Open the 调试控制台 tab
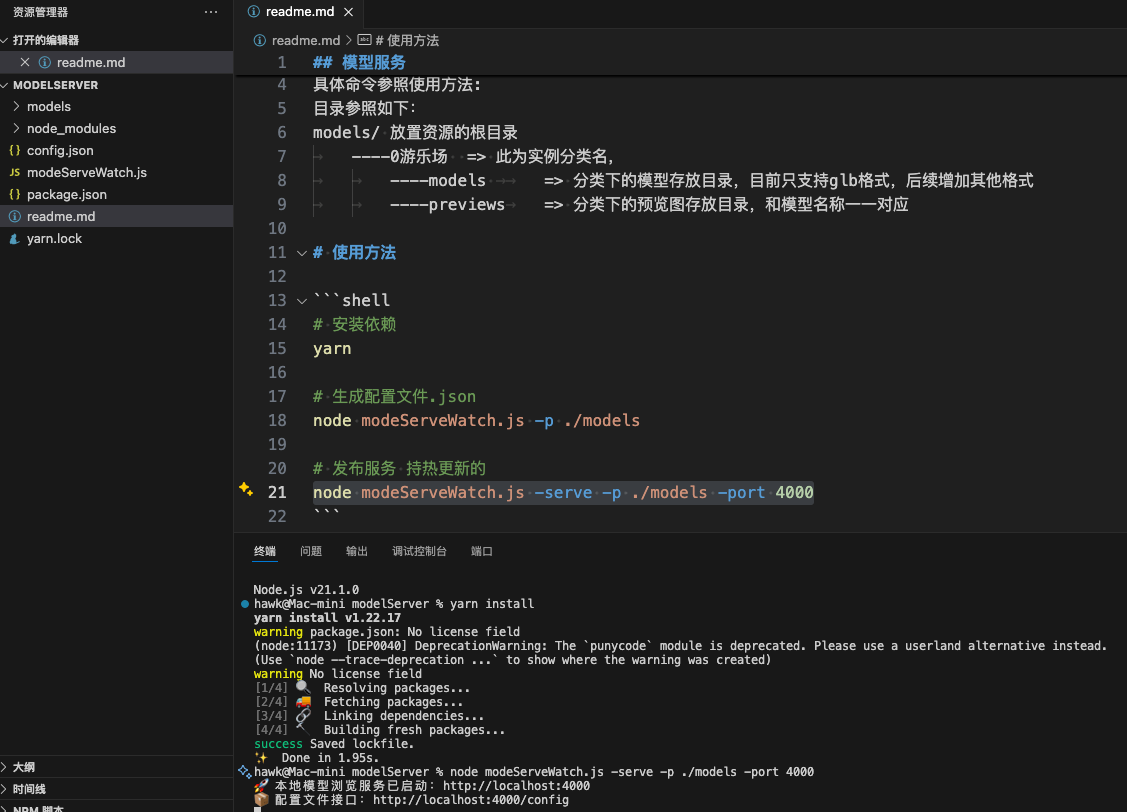This screenshot has width=1127, height=812. coord(419,551)
